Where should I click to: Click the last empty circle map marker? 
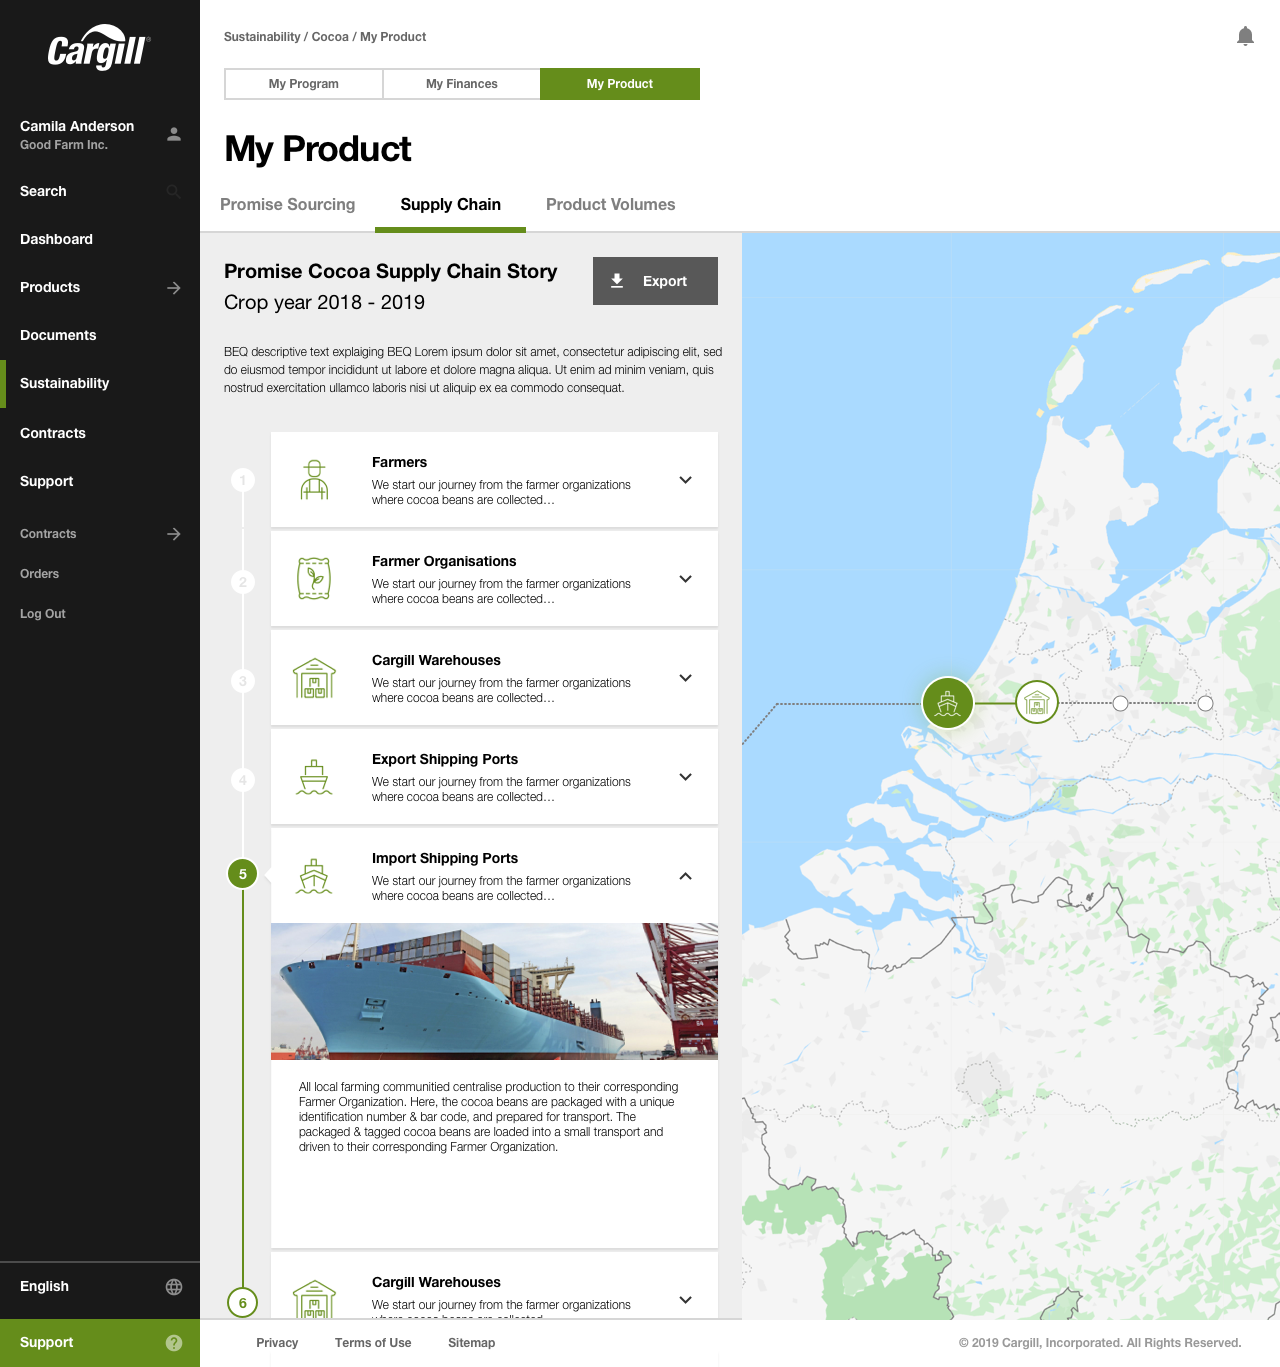(1206, 703)
